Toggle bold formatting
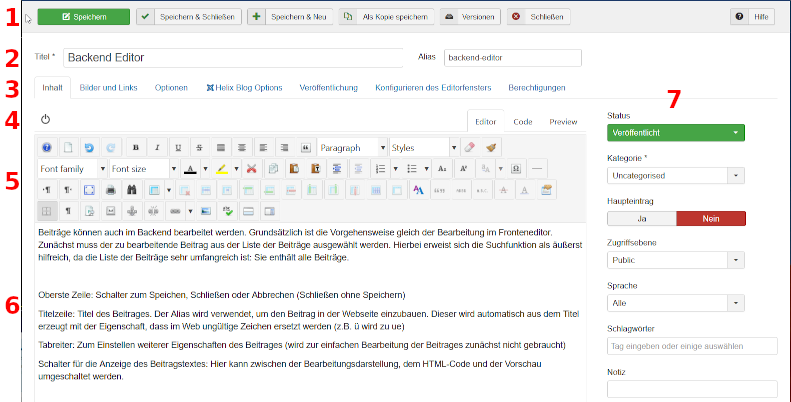 136,148
